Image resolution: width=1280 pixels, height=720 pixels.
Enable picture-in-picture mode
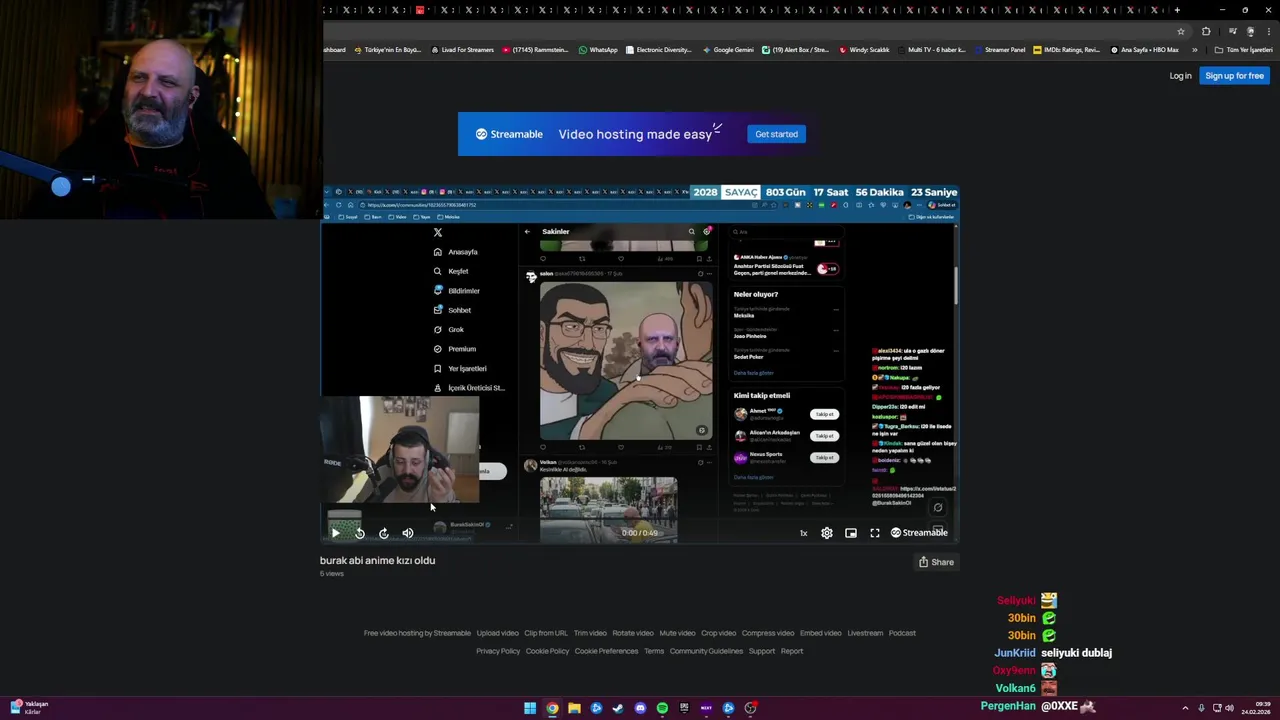click(851, 533)
